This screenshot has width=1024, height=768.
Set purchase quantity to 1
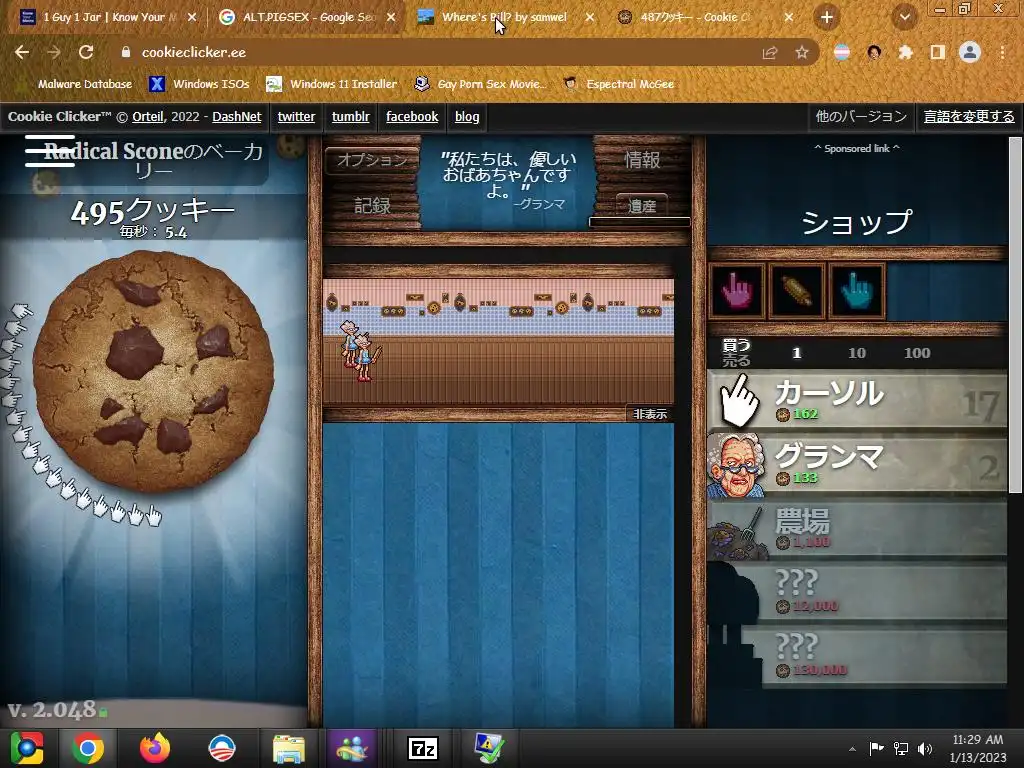796,353
